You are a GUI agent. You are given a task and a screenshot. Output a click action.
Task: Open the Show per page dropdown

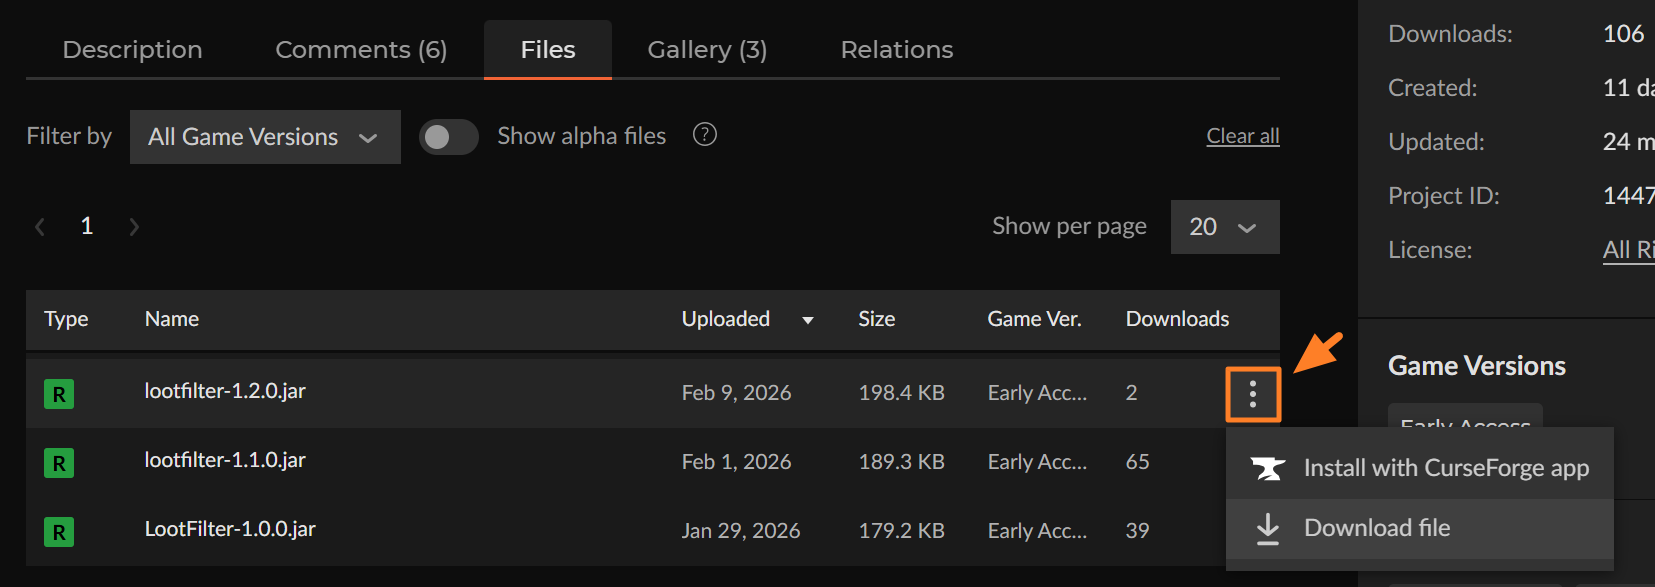click(1224, 227)
